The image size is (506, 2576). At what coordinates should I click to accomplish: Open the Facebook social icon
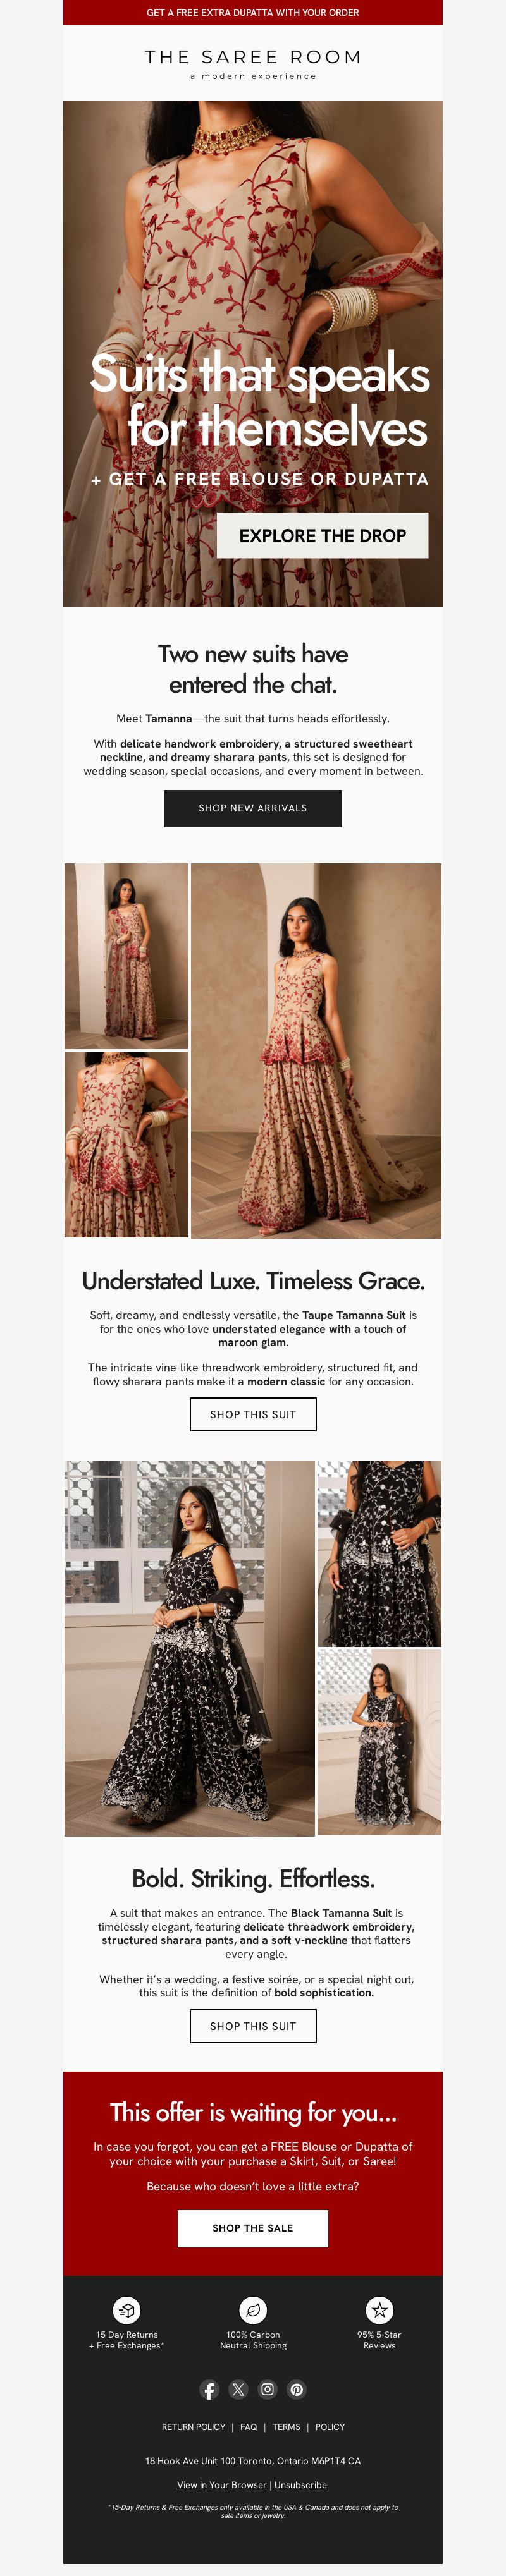[x=209, y=2389]
